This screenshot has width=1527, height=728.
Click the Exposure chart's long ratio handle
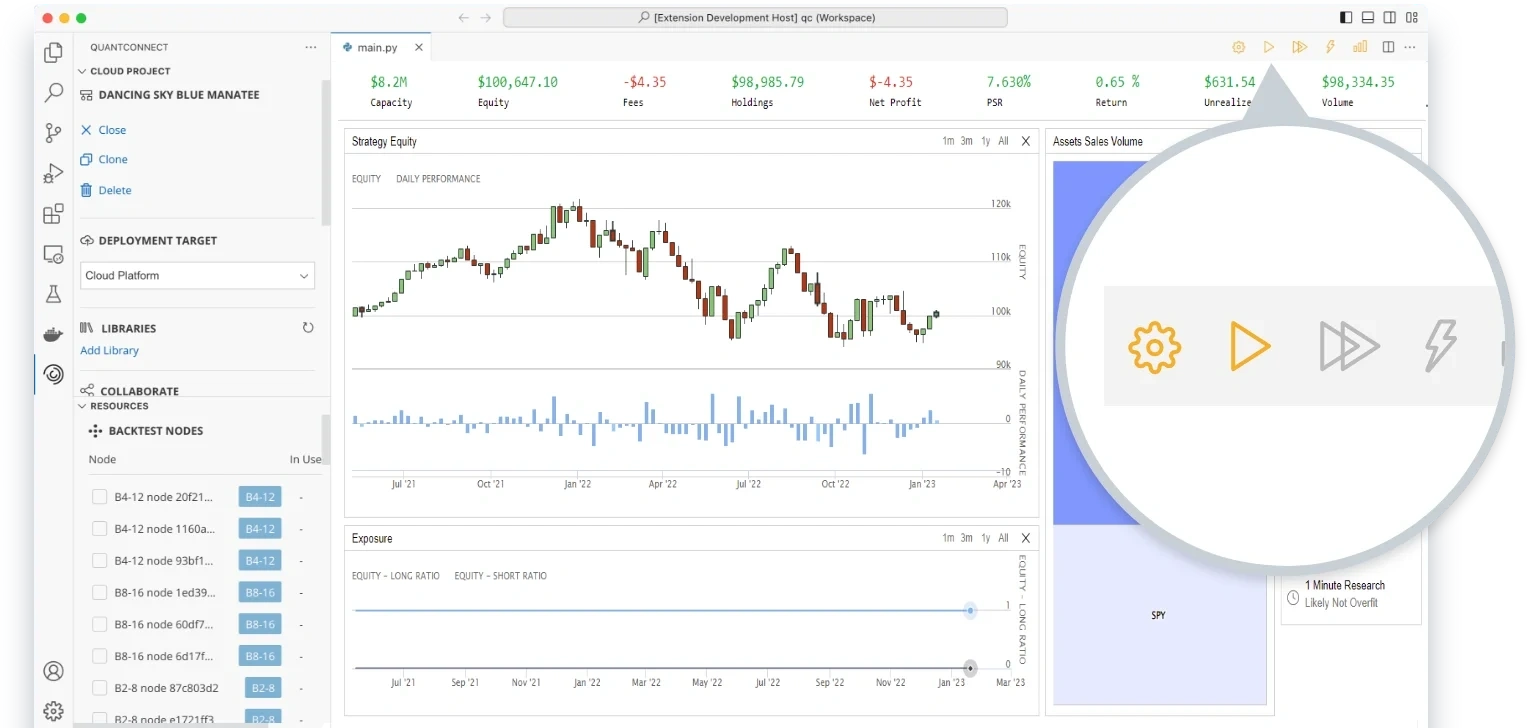click(969, 610)
